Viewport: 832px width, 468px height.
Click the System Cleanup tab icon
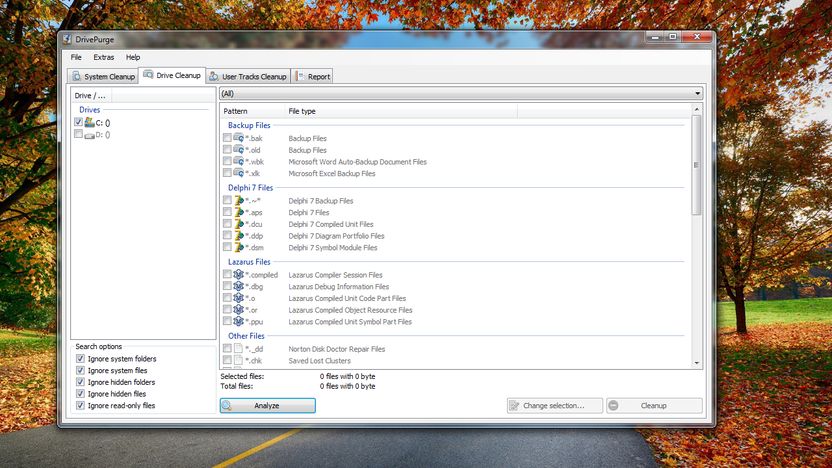click(76, 76)
